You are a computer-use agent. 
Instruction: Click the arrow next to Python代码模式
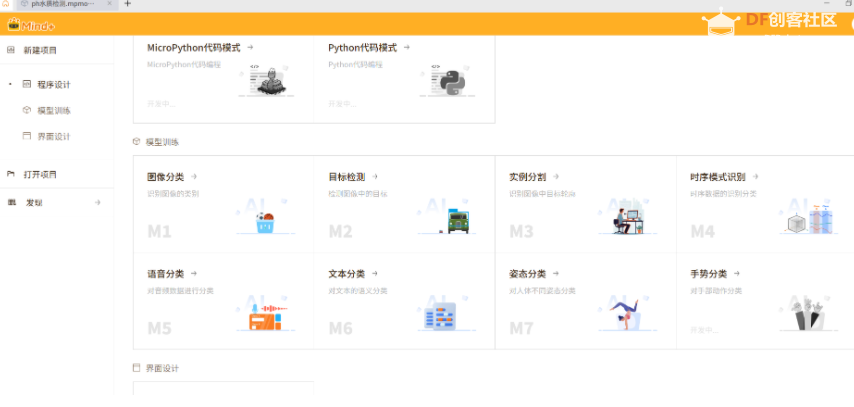406,47
